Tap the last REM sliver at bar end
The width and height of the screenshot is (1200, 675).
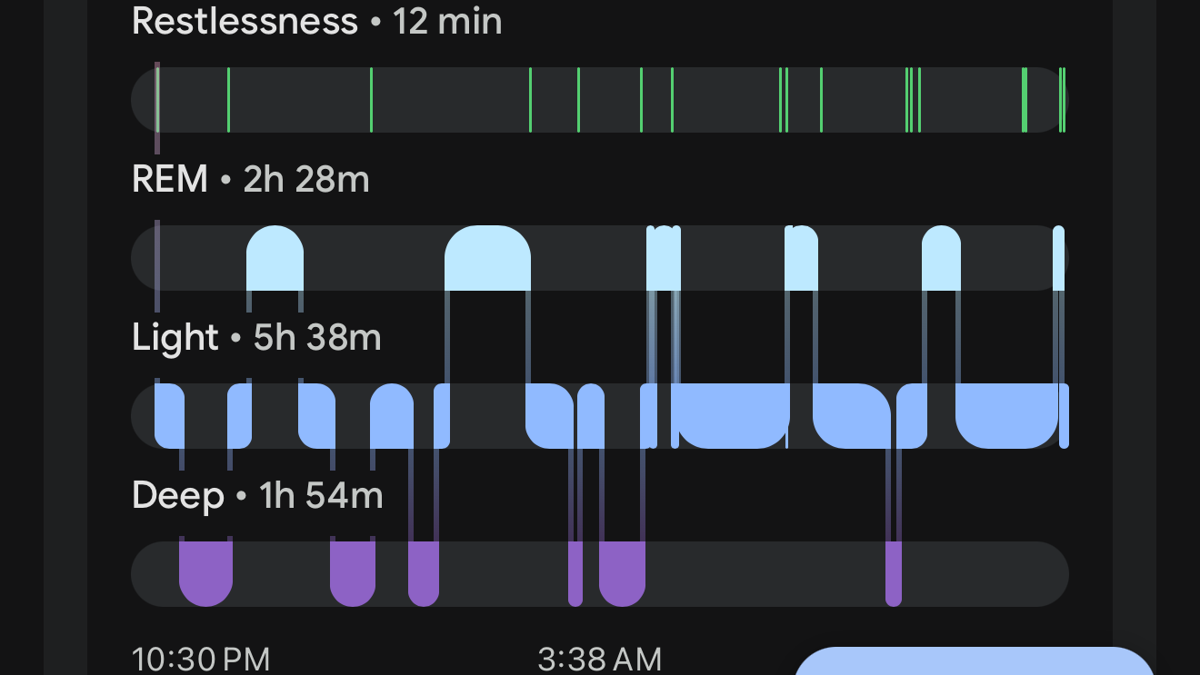pyautogui.click(x=1059, y=258)
